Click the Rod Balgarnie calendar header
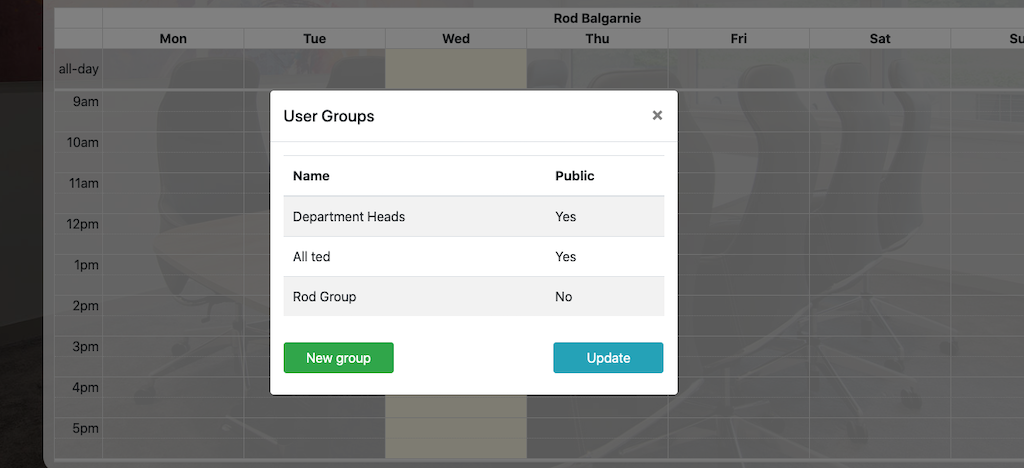1024x468 pixels. [597, 18]
